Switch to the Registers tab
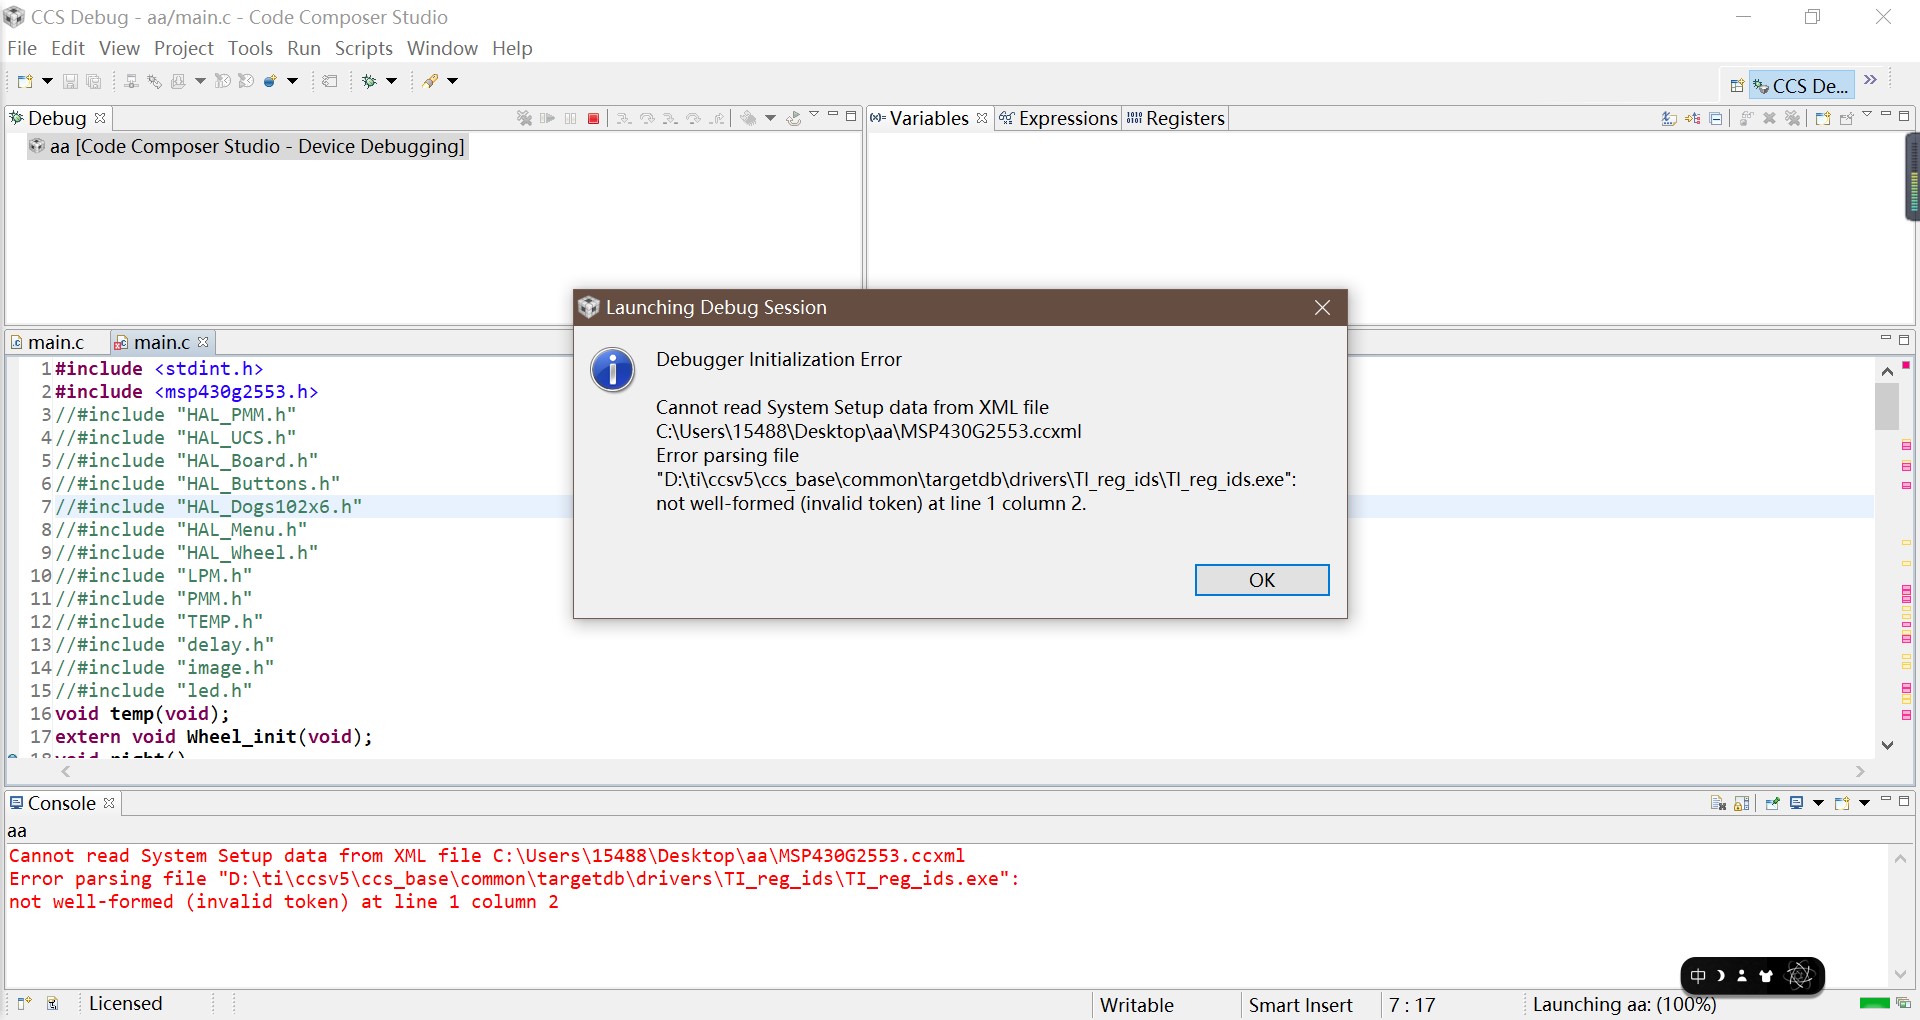Image resolution: width=1920 pixels, height=1020 pixels. [x=1176, y=118]
